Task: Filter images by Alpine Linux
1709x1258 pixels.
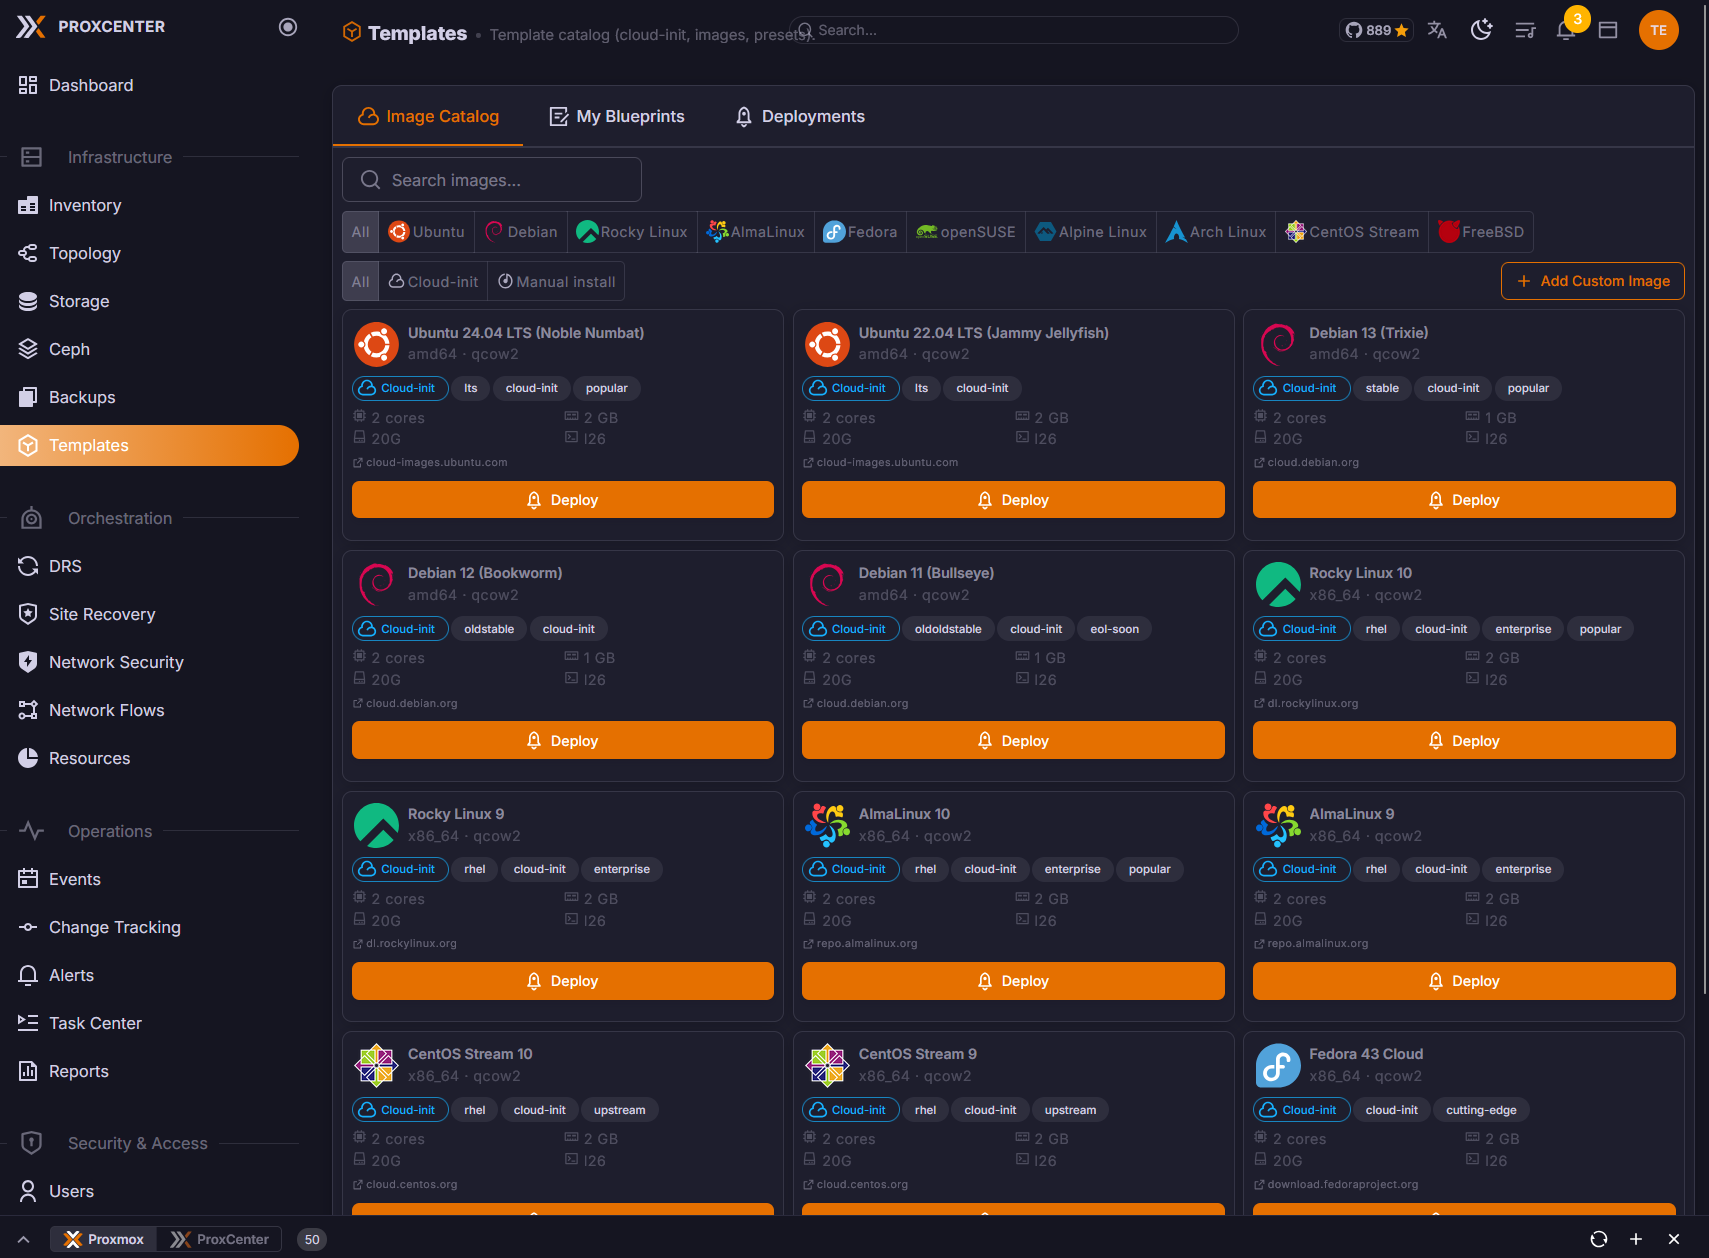Action: tap(1091, 232)
